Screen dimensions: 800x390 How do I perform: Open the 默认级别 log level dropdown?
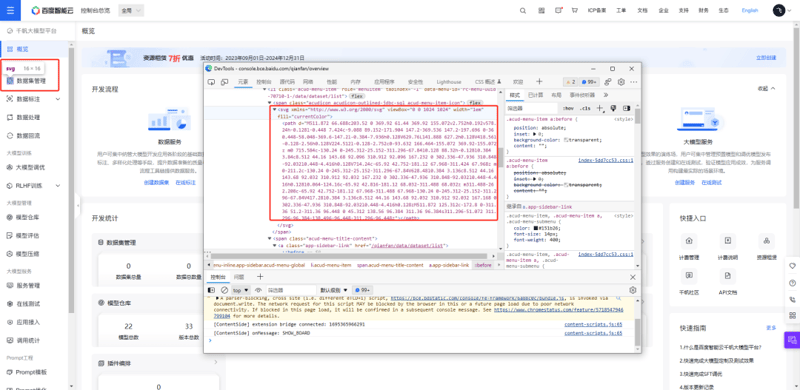(x=334, y=290)
